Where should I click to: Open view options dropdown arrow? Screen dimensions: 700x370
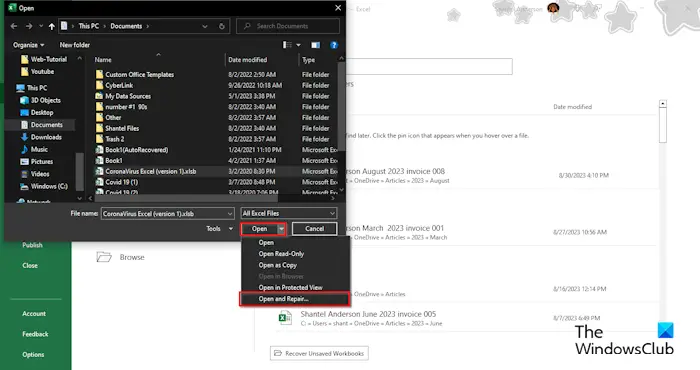click(298, 45)
